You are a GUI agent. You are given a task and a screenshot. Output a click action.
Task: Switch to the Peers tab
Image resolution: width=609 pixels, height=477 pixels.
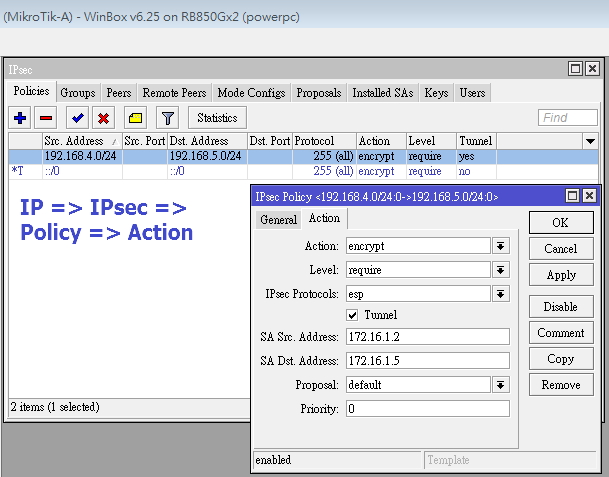pyautogui.click(x=119, y=93)
